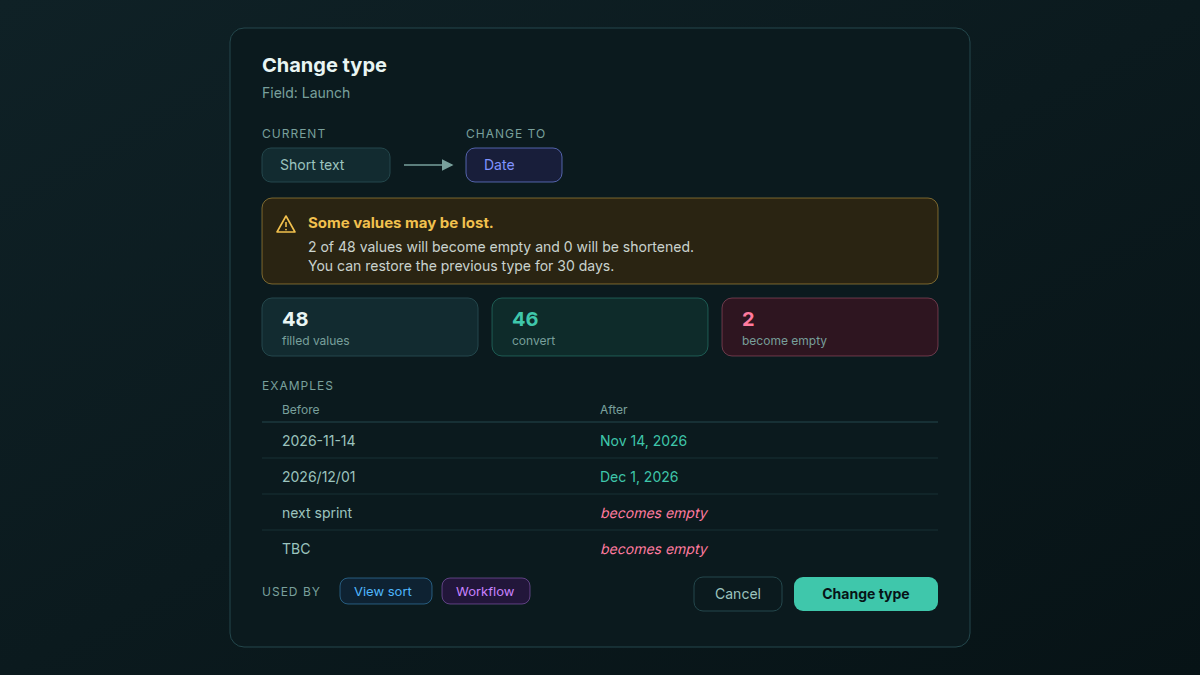The height and width of the screenshot is (675, 1200).
Task: Click the TBC example row
Action: pyautogui.click(x=600, y=549)
